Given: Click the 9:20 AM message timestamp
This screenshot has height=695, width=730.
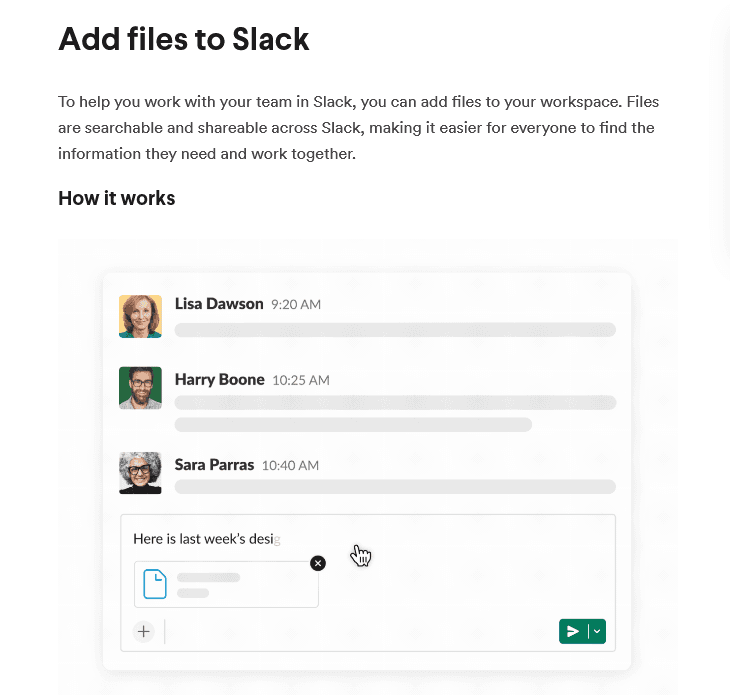Looking at the screenshot, I should (296, 304).
